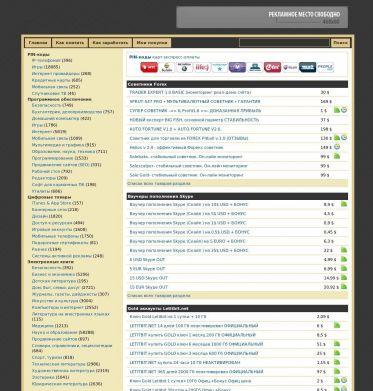
Task: Click the red MTS payment card icon
Action: click(149, 68)
